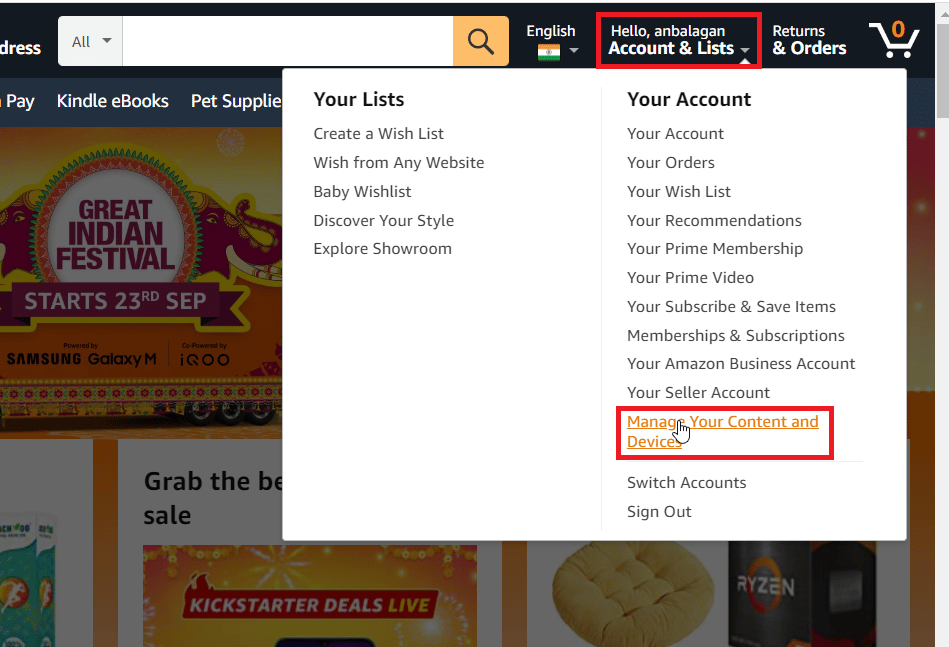Click the India flag language icon
This screenshot has width=949, height=647.
(549, 53)
